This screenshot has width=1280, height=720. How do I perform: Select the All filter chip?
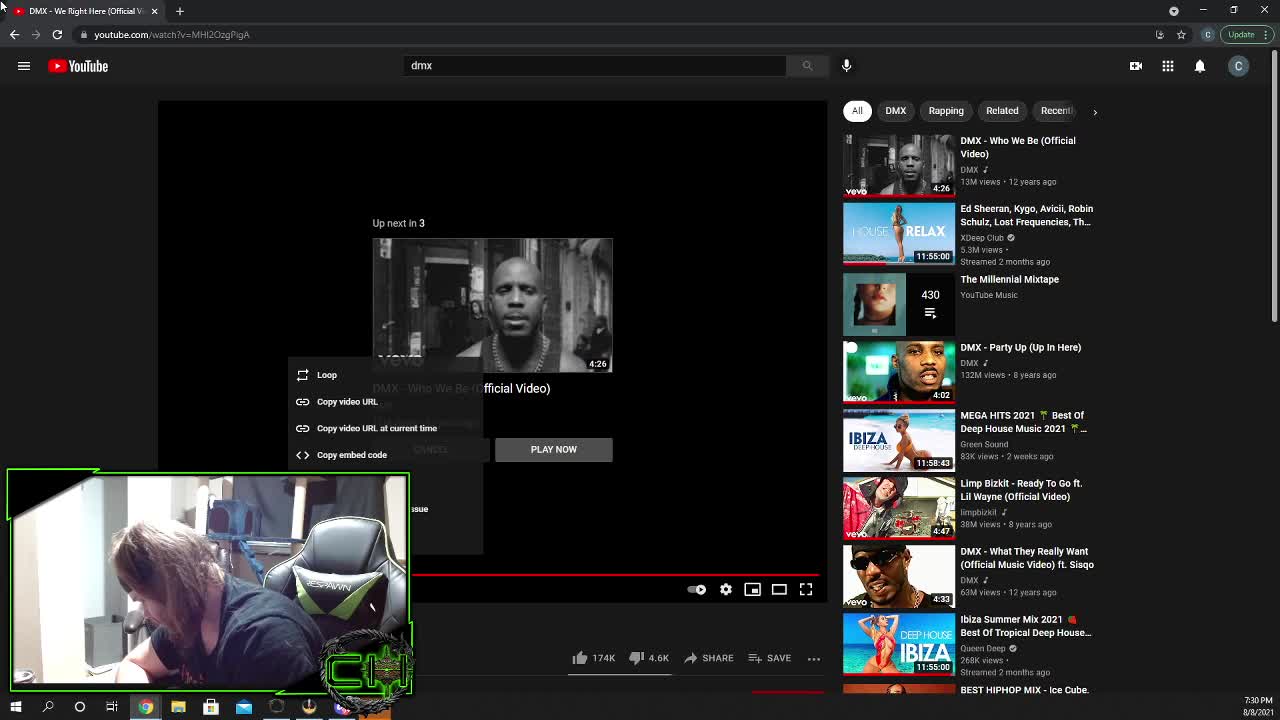pyautogui.click(x=857, y=111)
